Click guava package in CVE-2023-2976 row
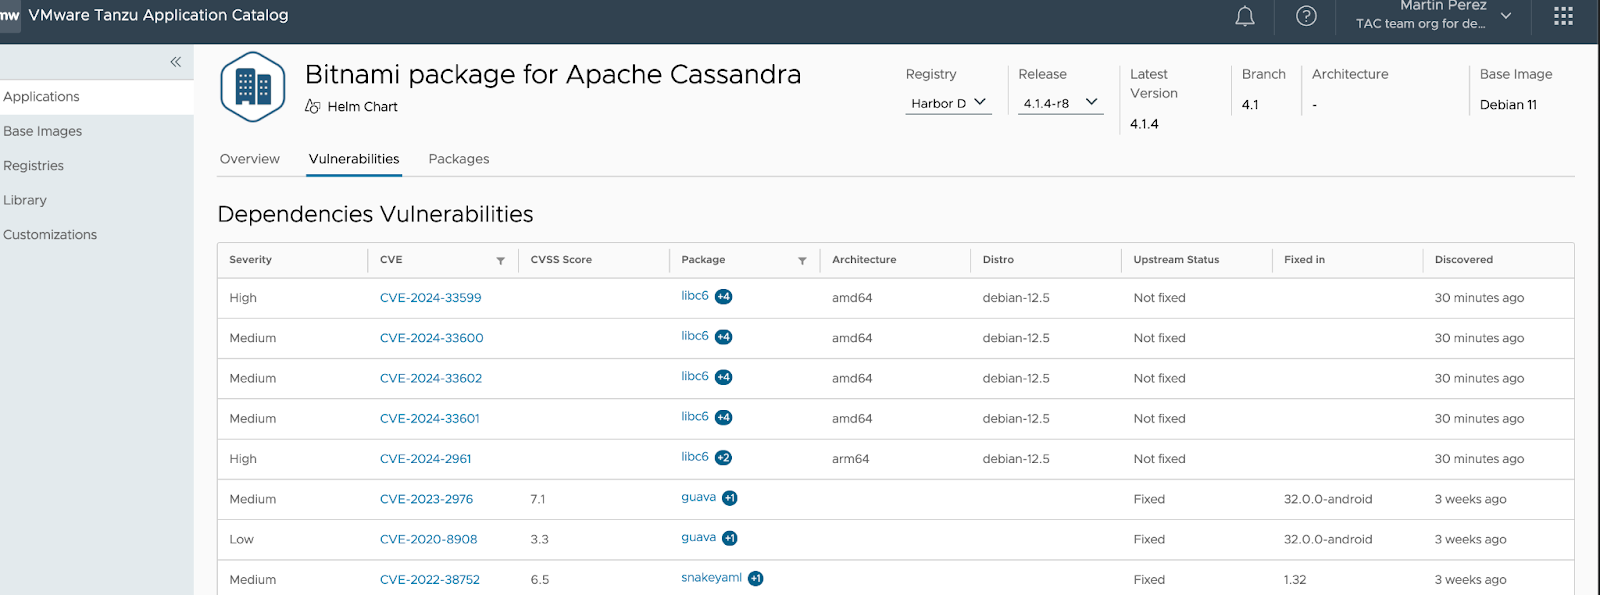The width and height of the screenshot is (1600, 595). click(x=698, y=497)
